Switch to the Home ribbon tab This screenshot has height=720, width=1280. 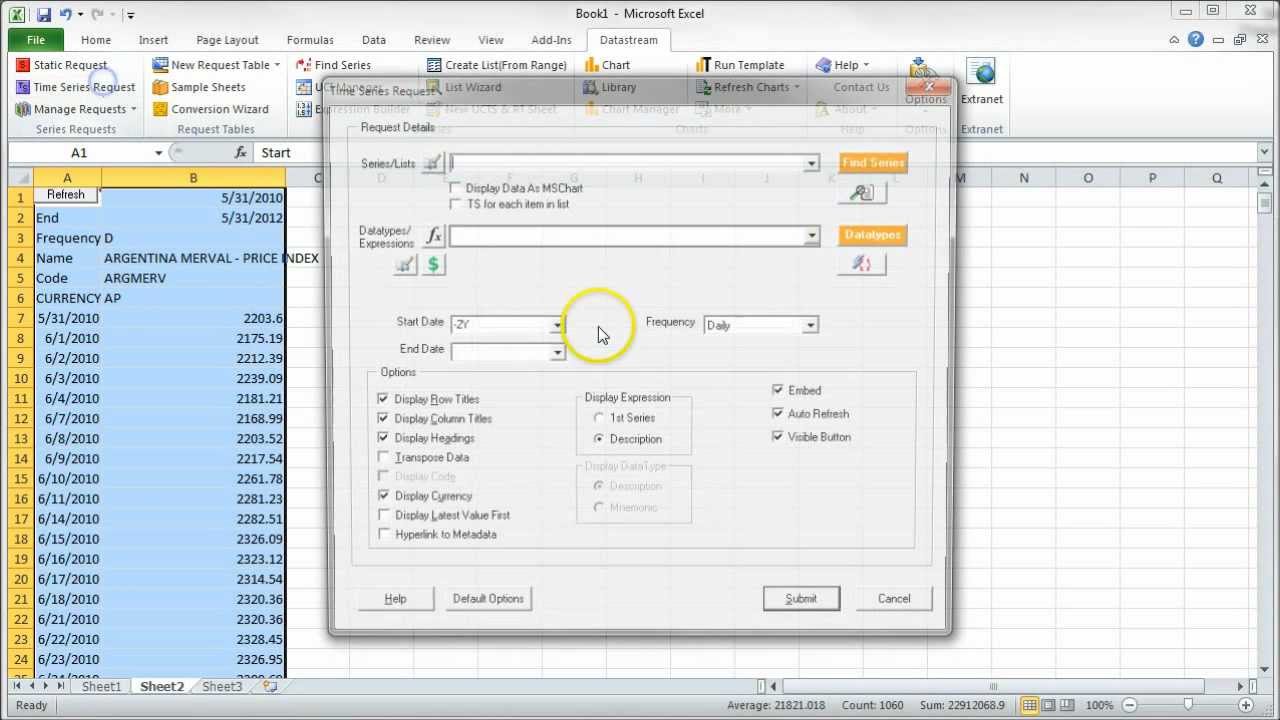[x=96, y=40]
